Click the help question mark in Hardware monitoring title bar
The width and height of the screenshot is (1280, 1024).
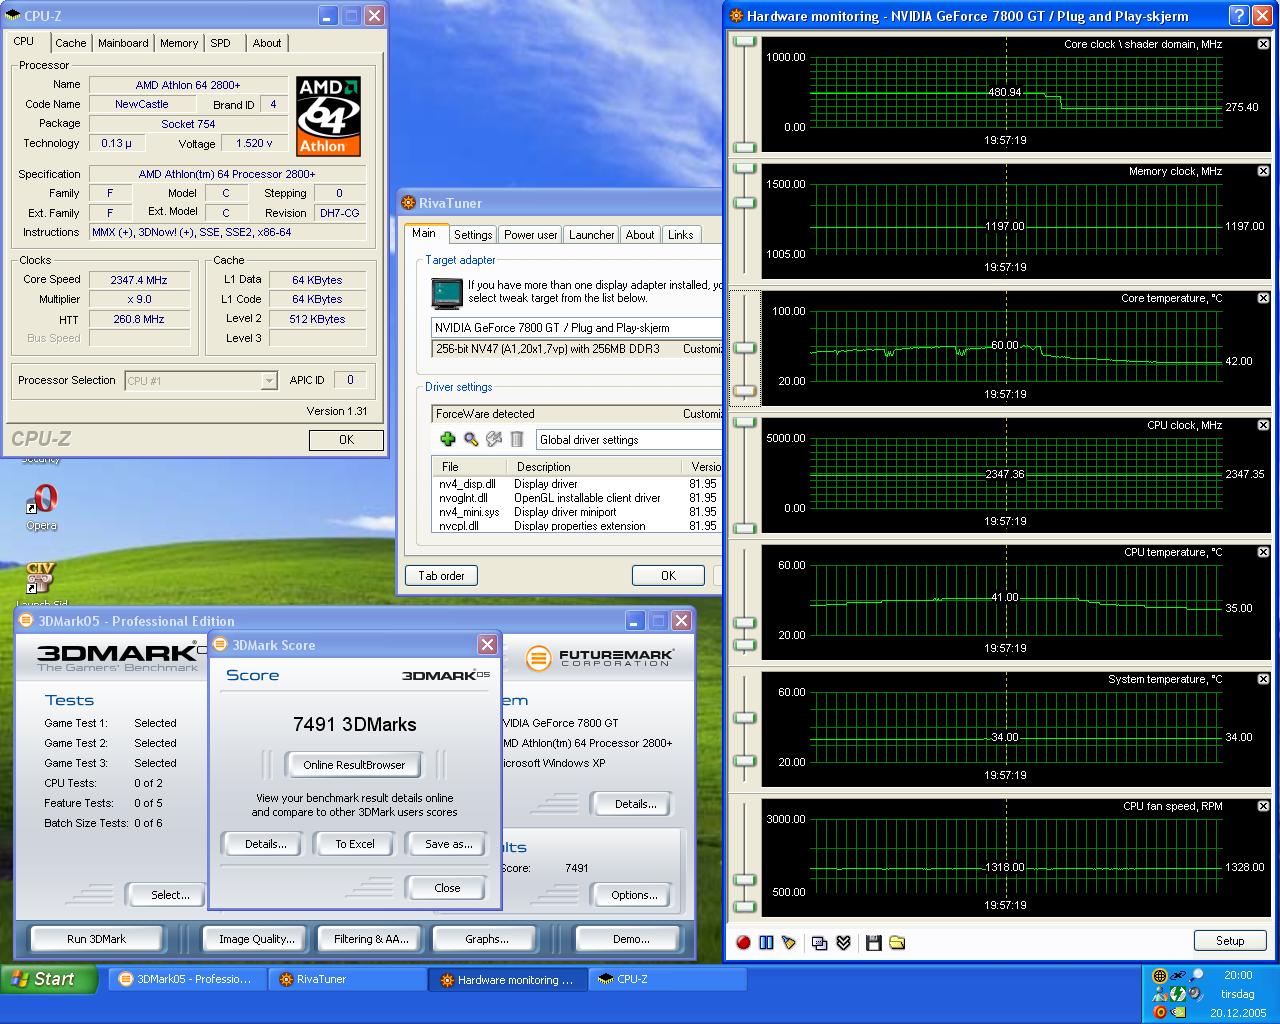coord(1239,15)
